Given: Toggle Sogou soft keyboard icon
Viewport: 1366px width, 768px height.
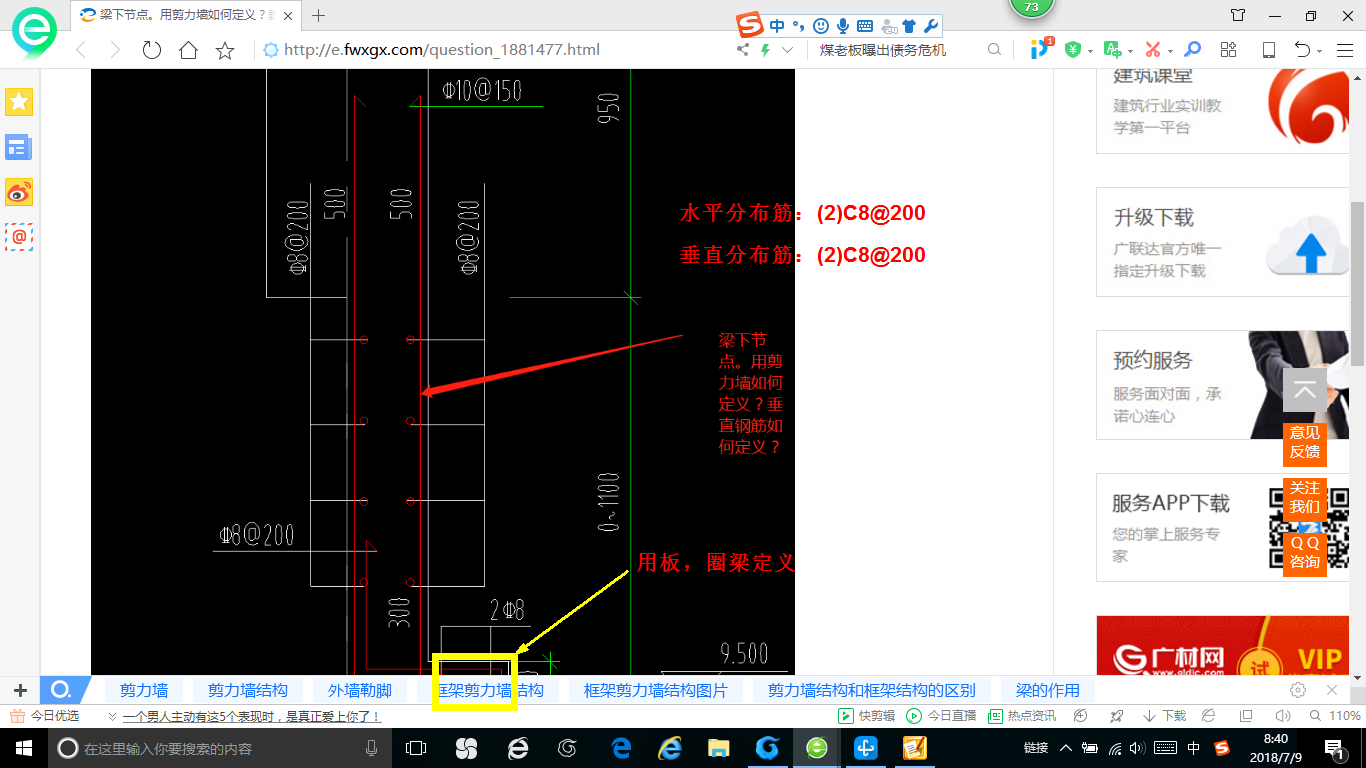Looking at the screenshot, I should coord(865,27).
